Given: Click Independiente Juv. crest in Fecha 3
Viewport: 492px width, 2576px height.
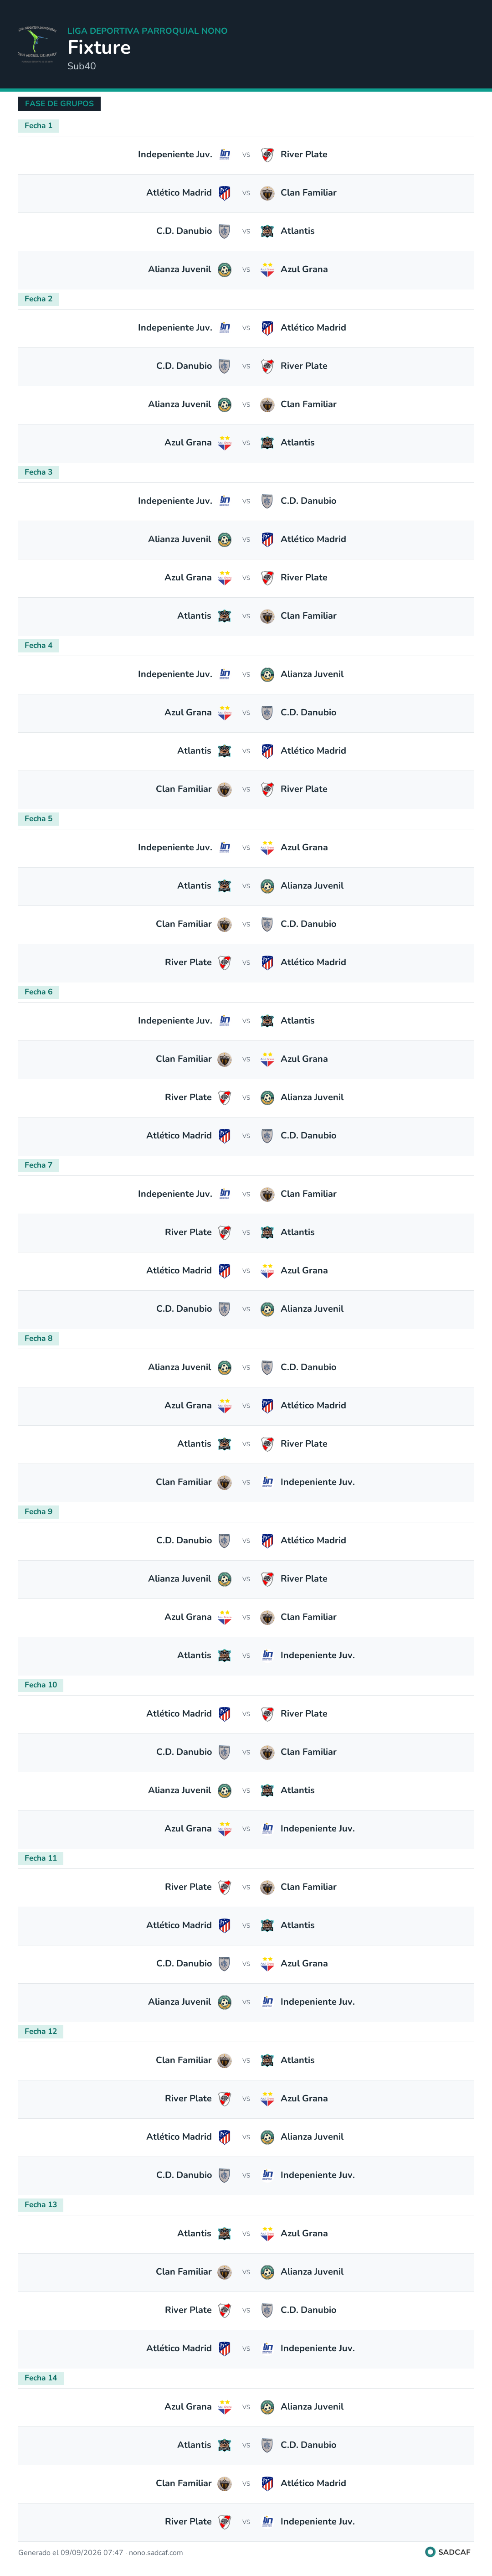Looking at the screenshot, I should 224,501.
